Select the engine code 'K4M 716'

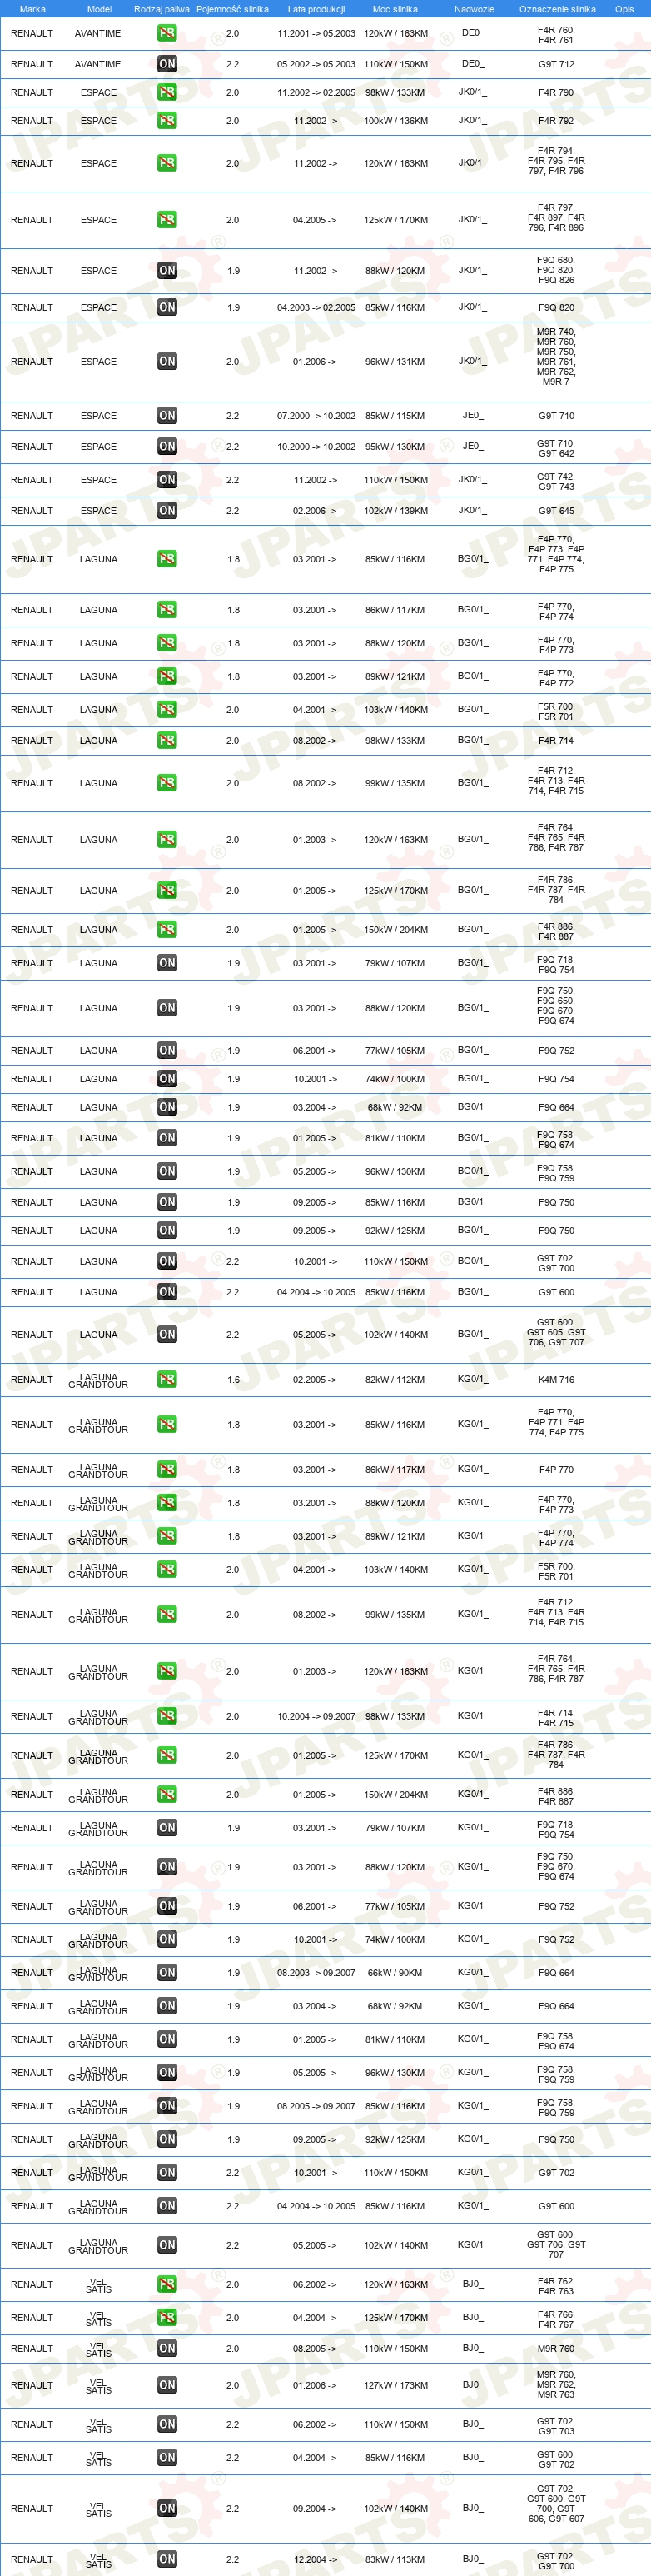point(556,1380)
